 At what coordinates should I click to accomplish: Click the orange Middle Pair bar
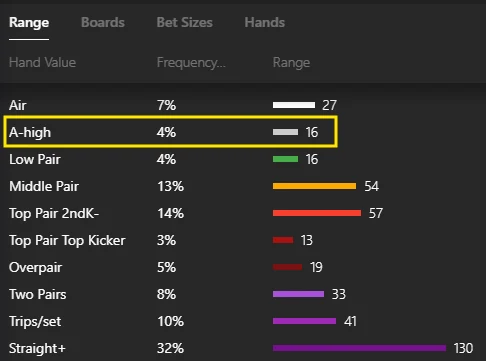[x=314, y=186]
